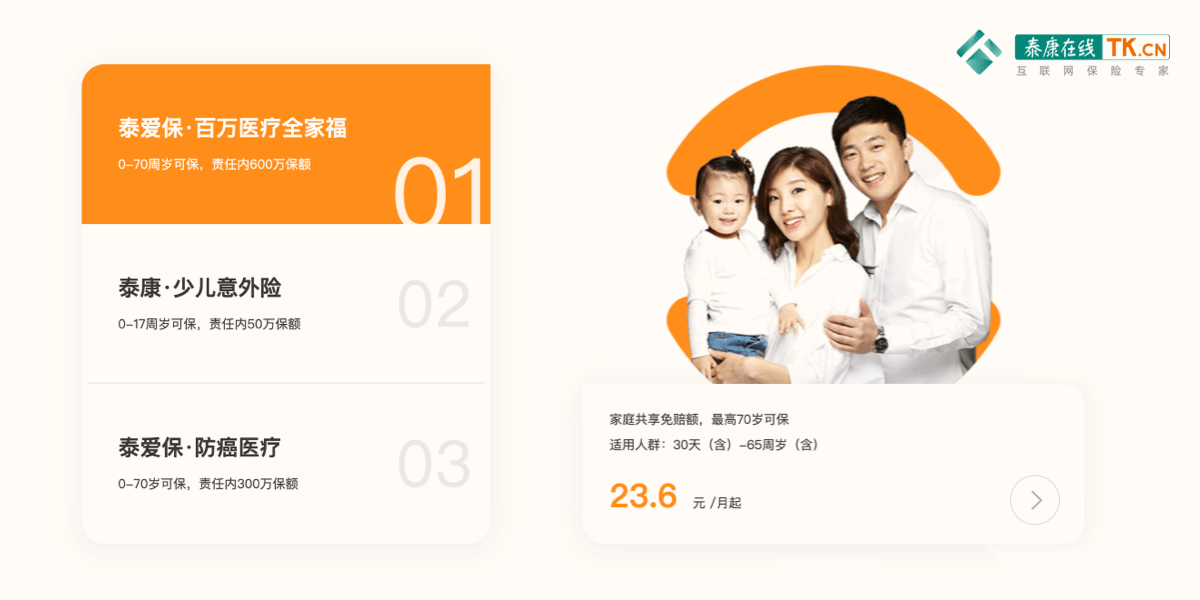Click the 泰康在线 green logo text

point(1059,47)
